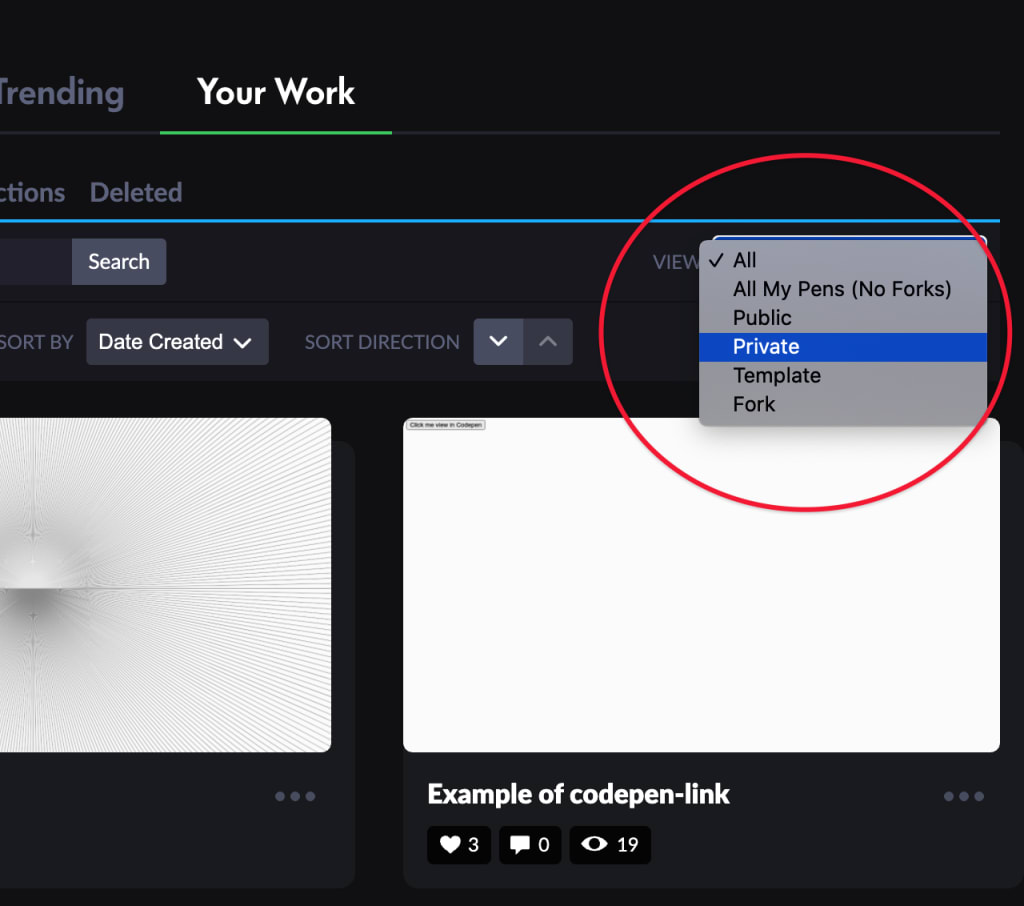Image resolution: width=1024 pixels, height=906 pixels.
Task: Select the Private view option
Action: point(842,347)
